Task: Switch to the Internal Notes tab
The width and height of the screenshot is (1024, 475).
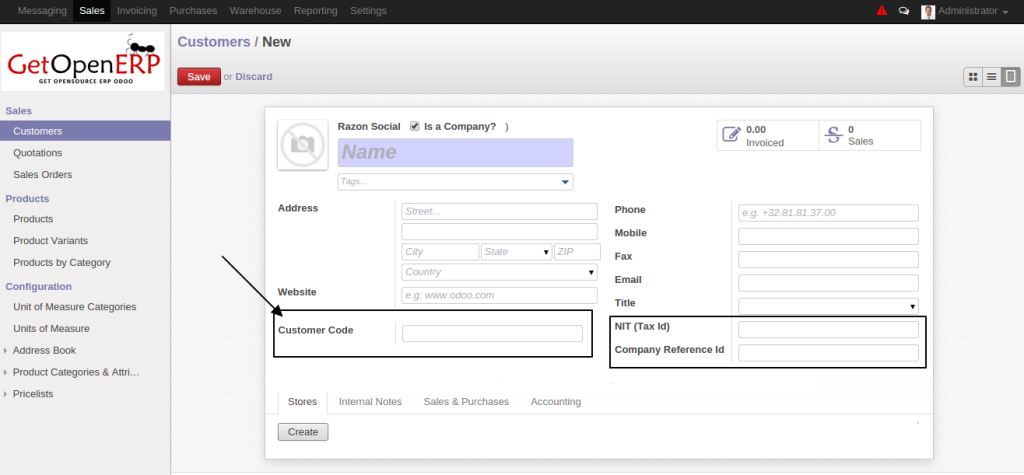Action: pos(370,401)
